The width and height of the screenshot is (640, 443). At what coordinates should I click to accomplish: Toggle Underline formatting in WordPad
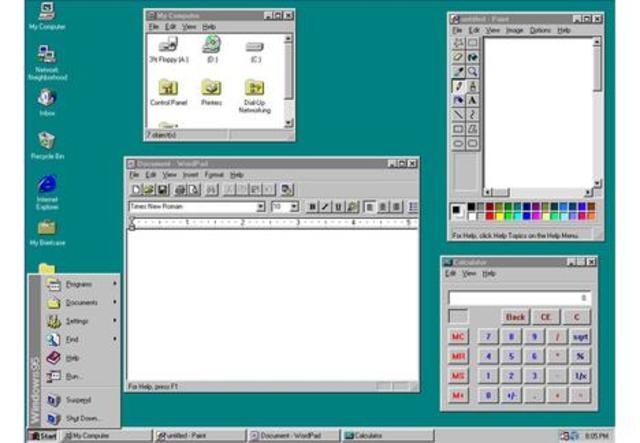[338, 207]
